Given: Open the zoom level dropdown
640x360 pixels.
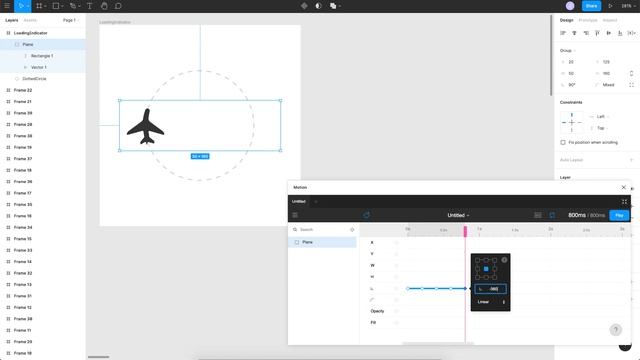Looking at the screenshot, I should click(x=628, y=6).
